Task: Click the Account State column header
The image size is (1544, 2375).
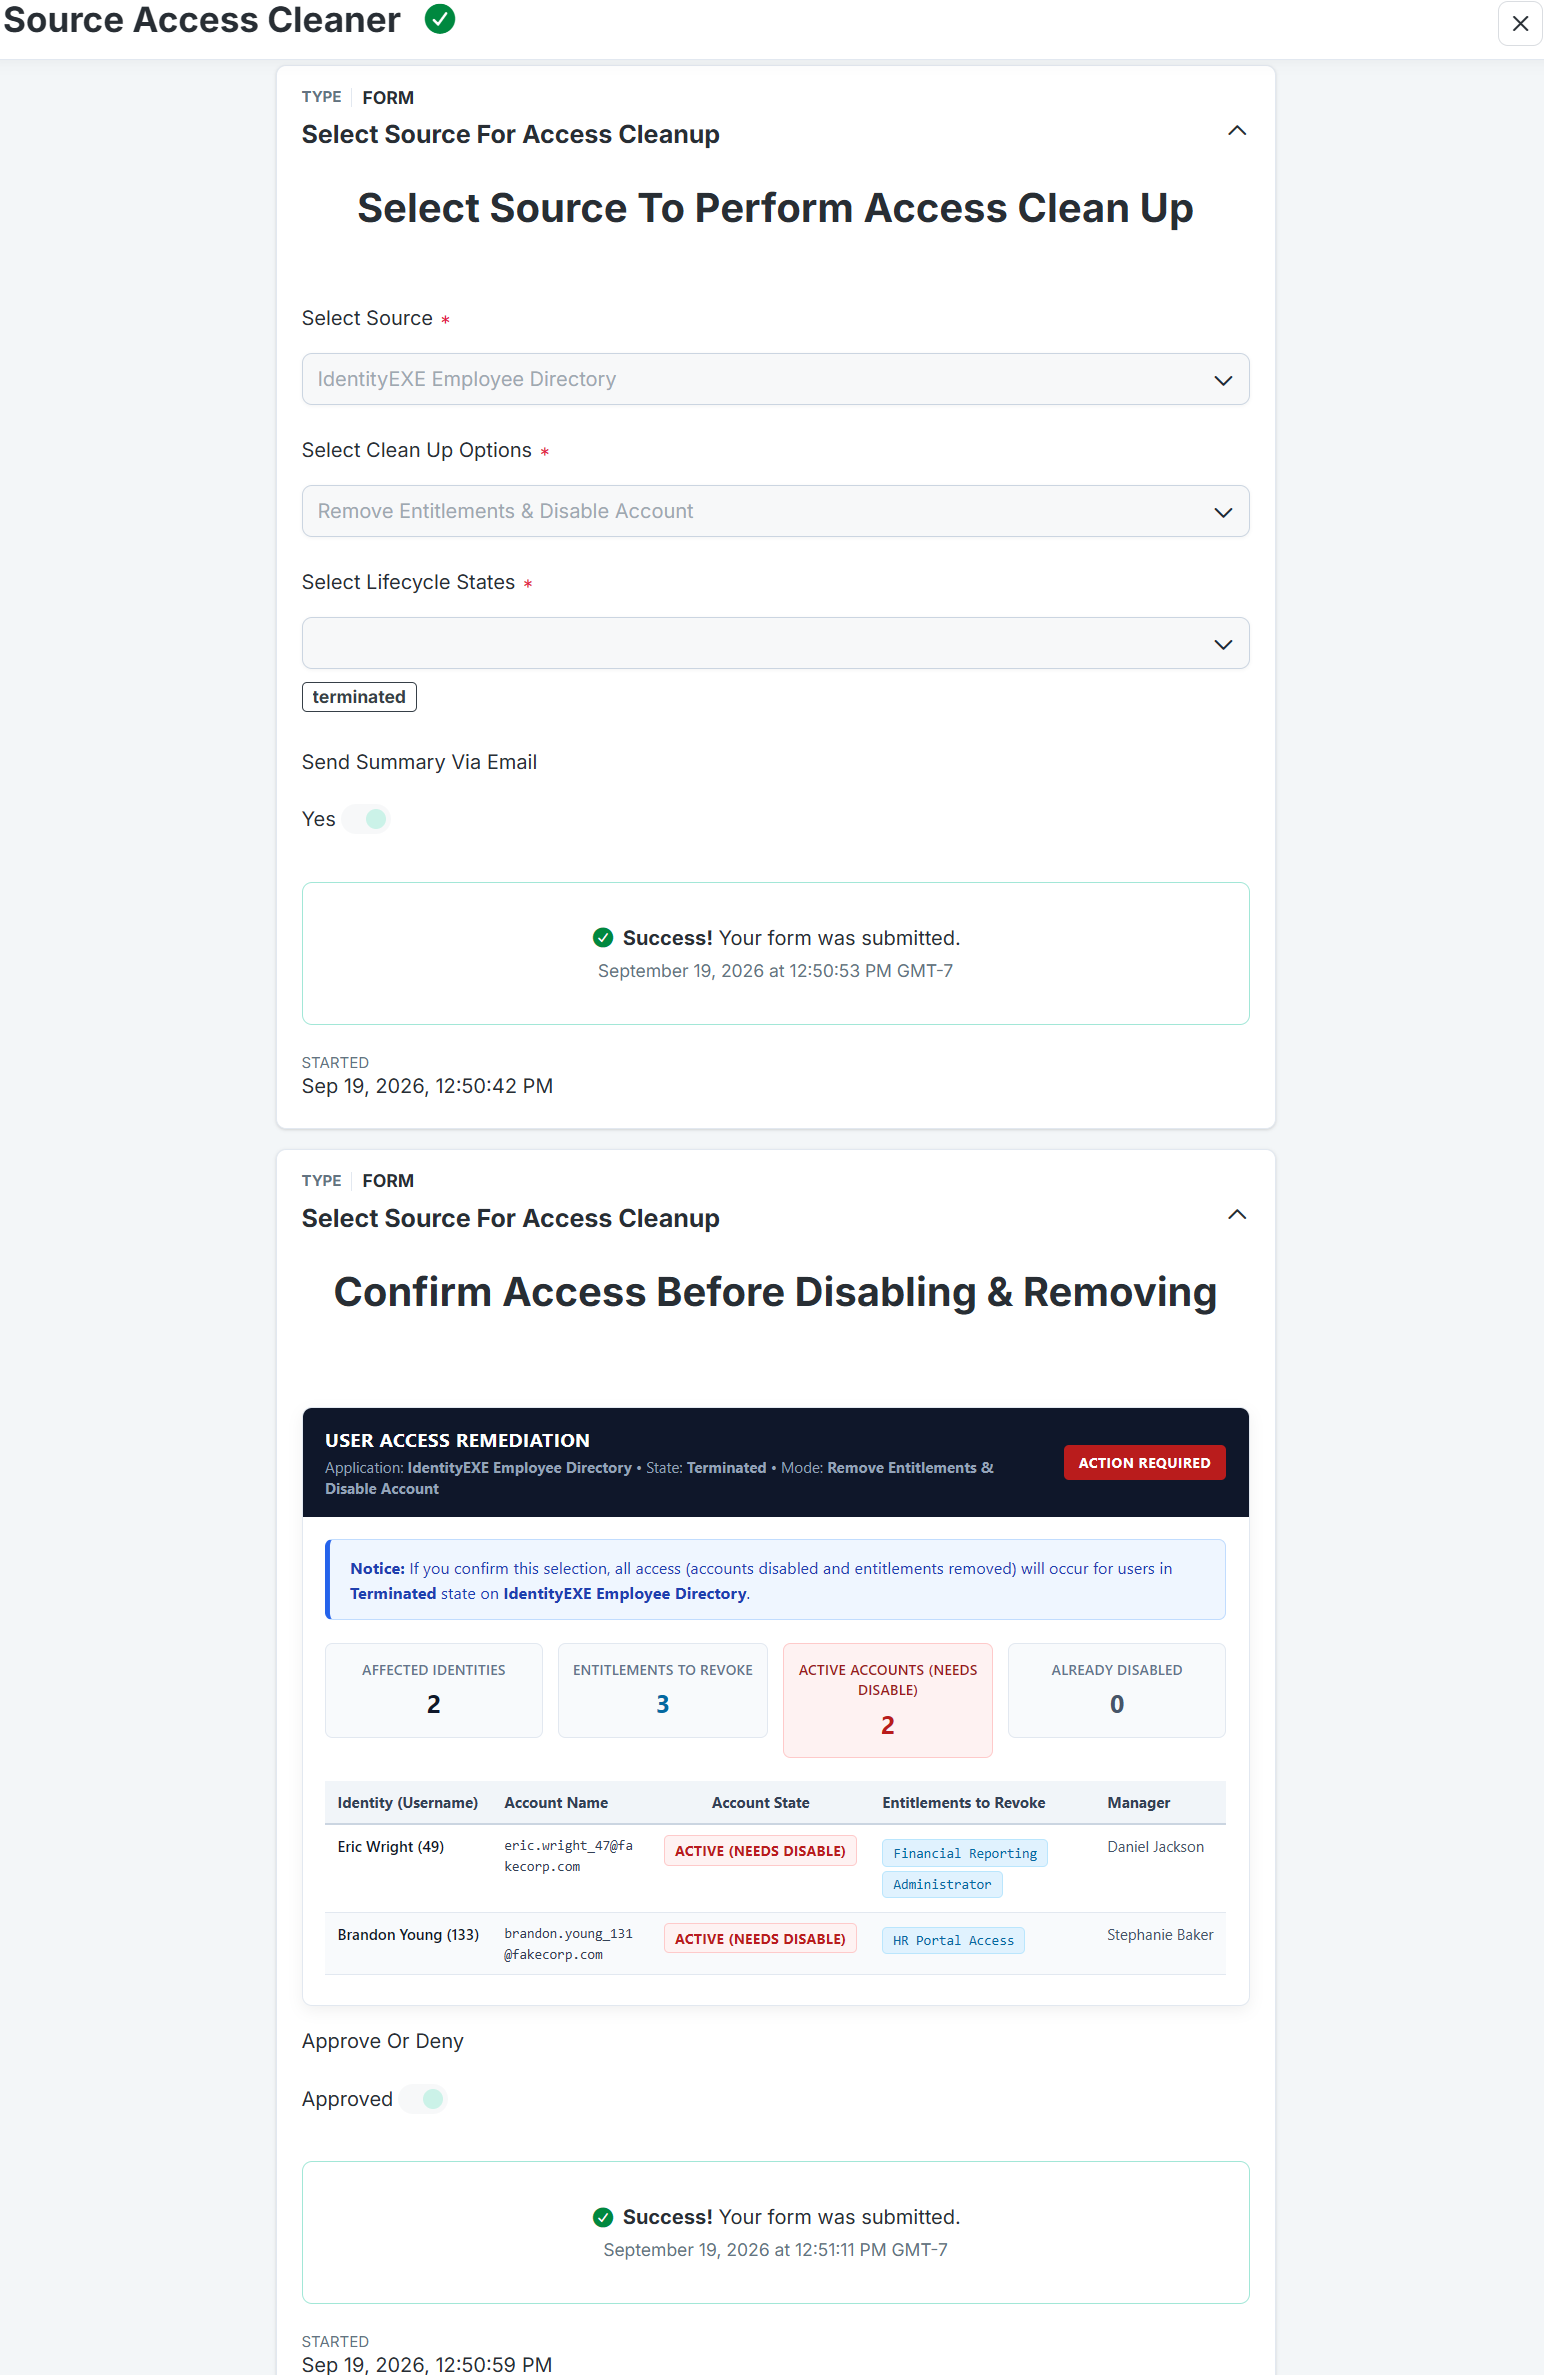Action: [x=760, y=1803]
